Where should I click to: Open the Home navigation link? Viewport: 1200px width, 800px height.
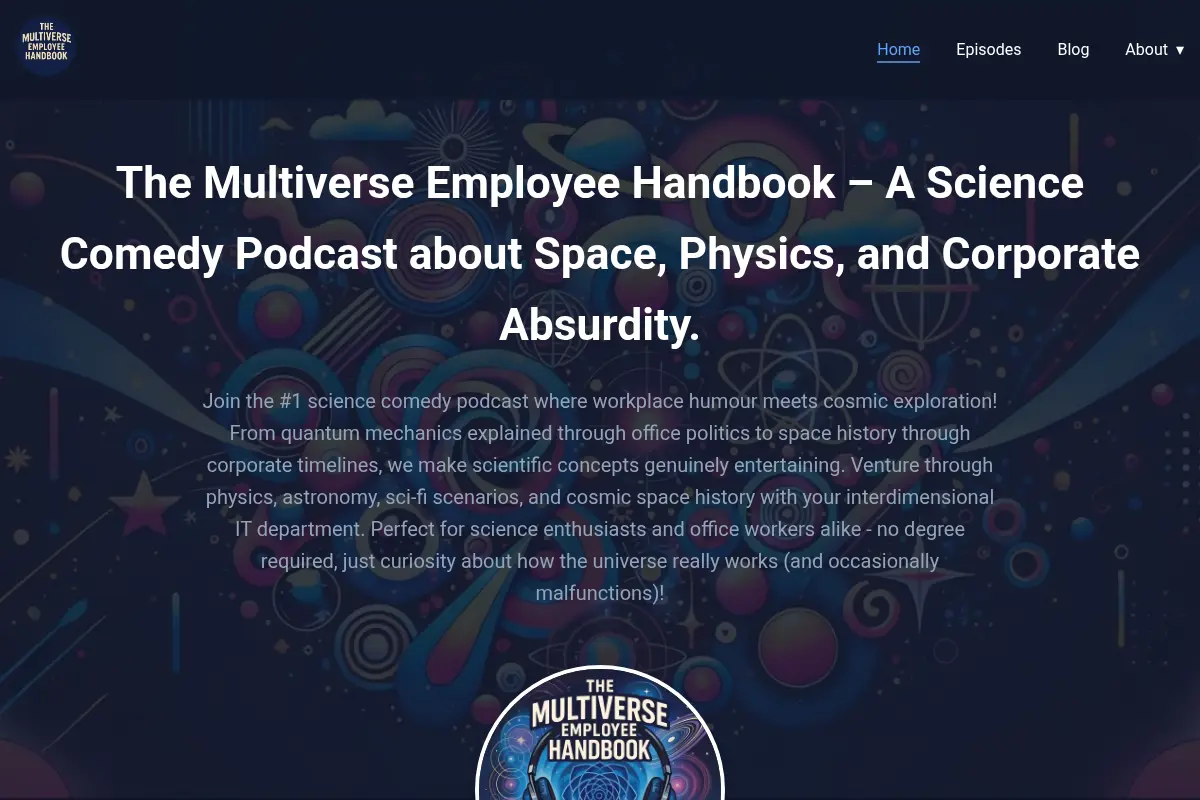[898, 49]
